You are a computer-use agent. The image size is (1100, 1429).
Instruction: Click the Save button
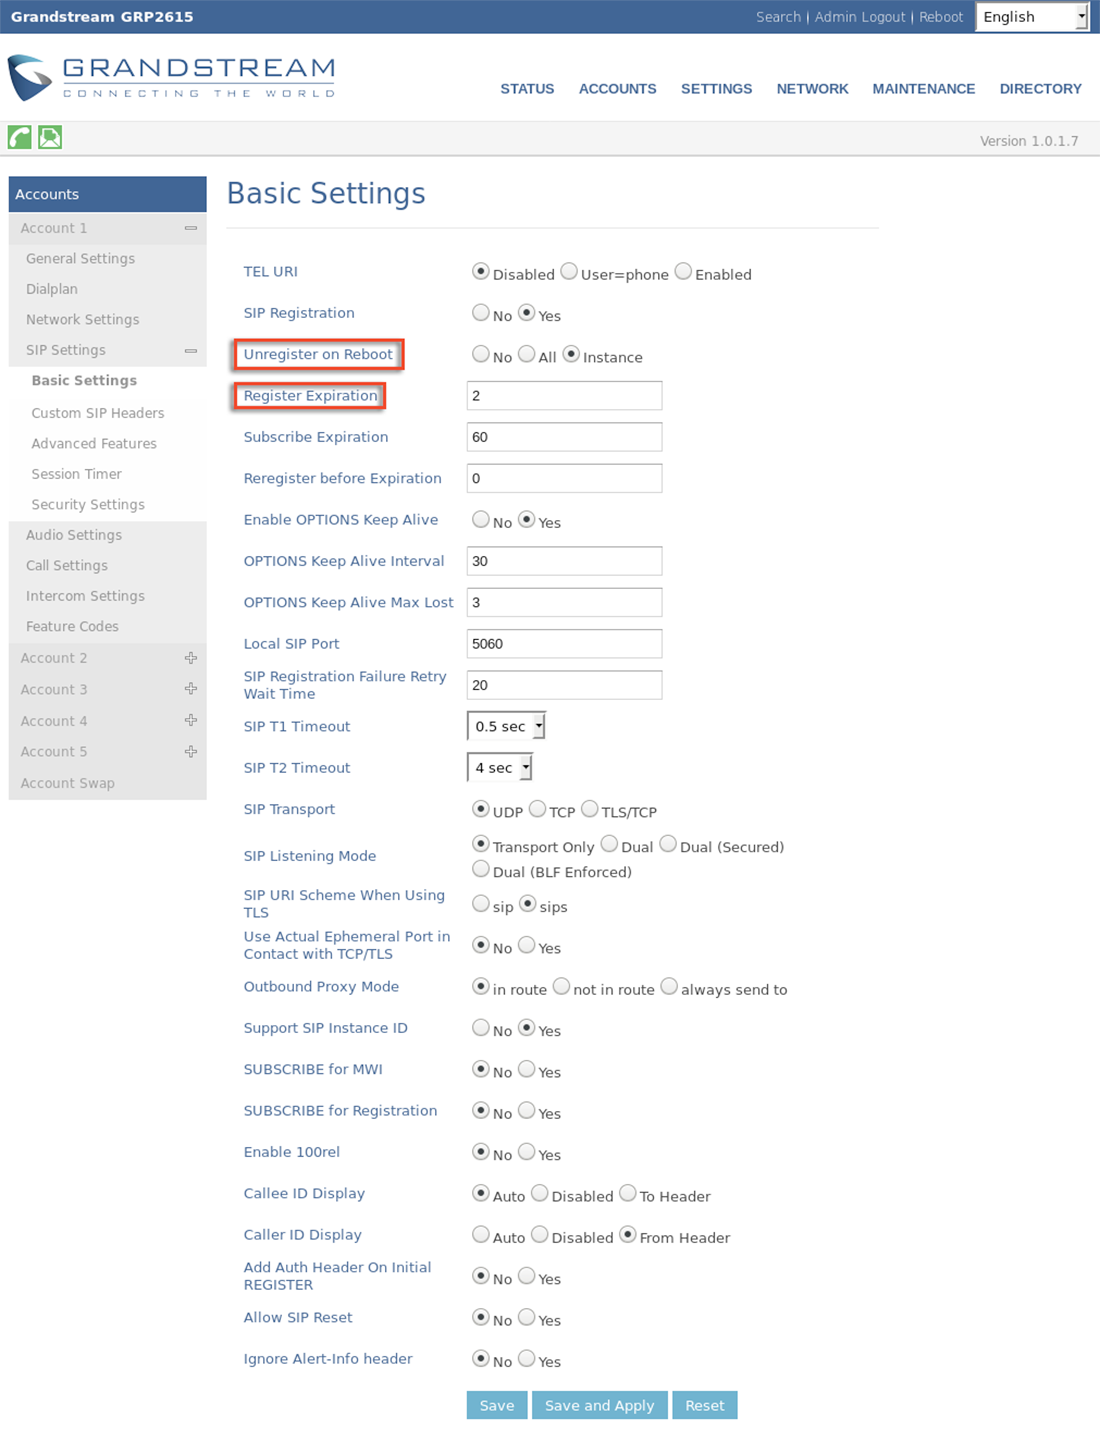click(497, 1405)
